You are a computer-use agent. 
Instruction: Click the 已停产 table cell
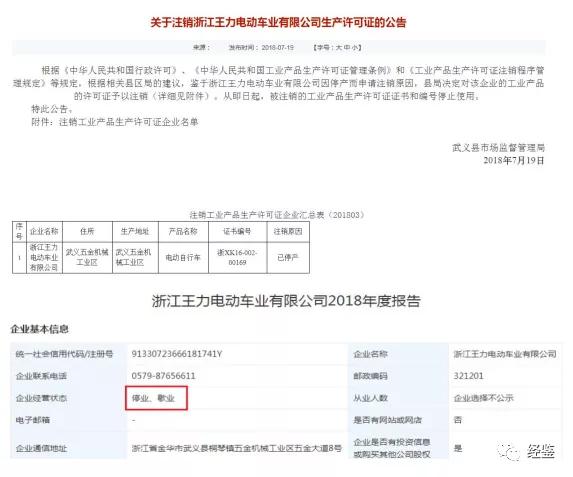coord(288,258)
